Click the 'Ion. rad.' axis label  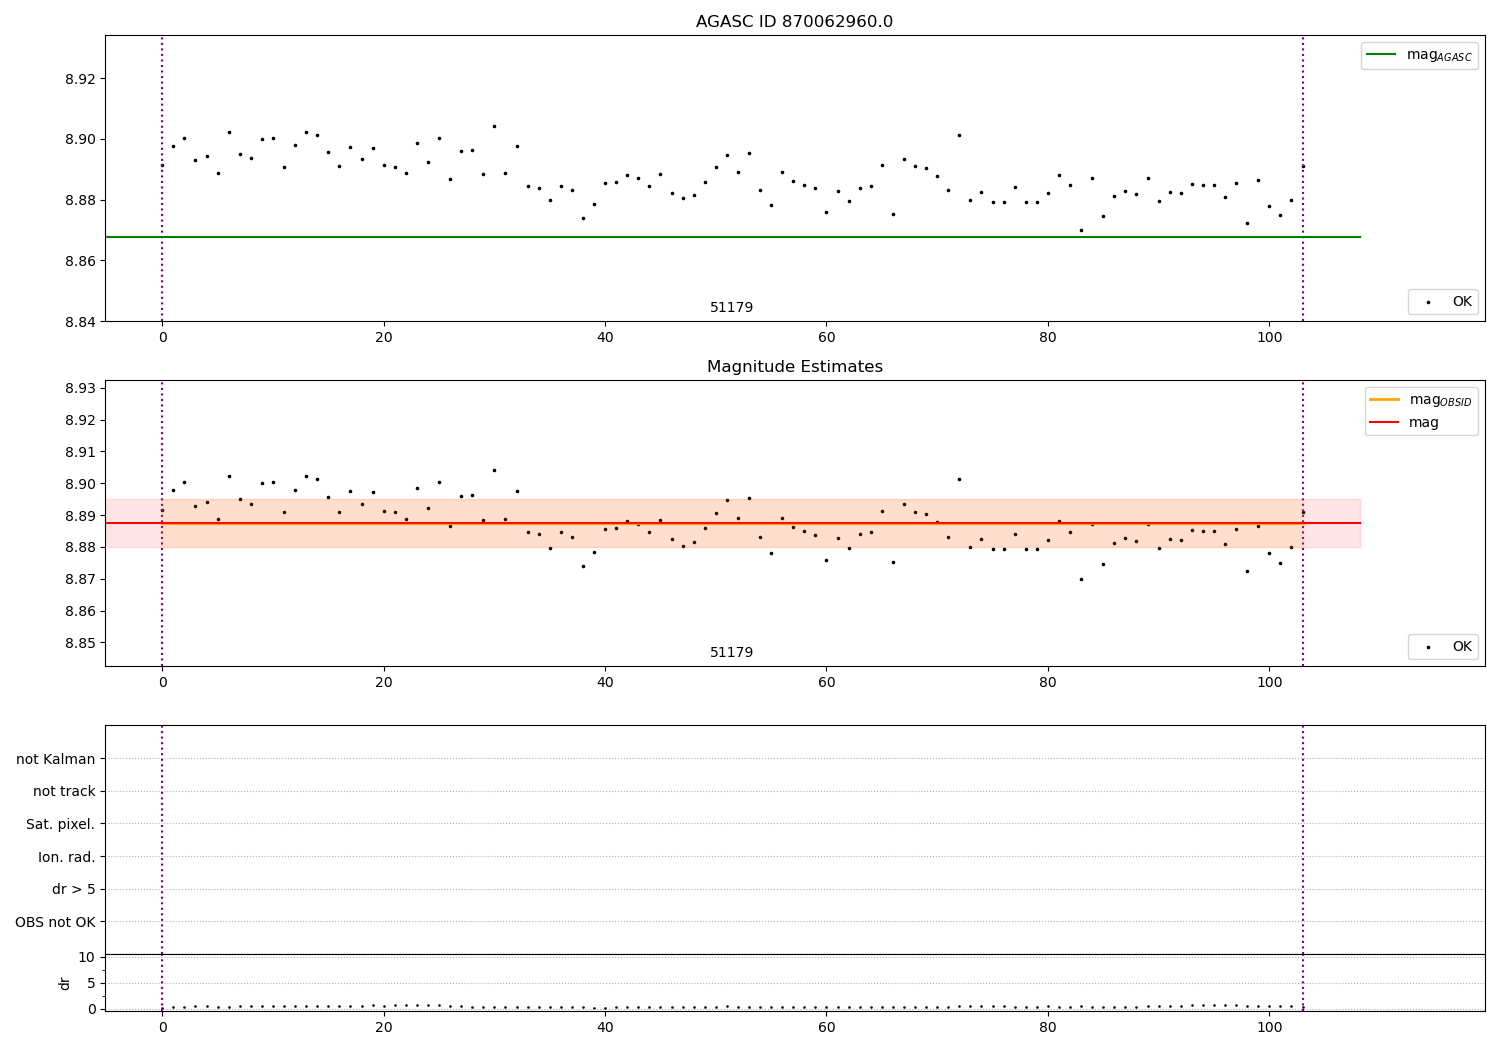67,857
